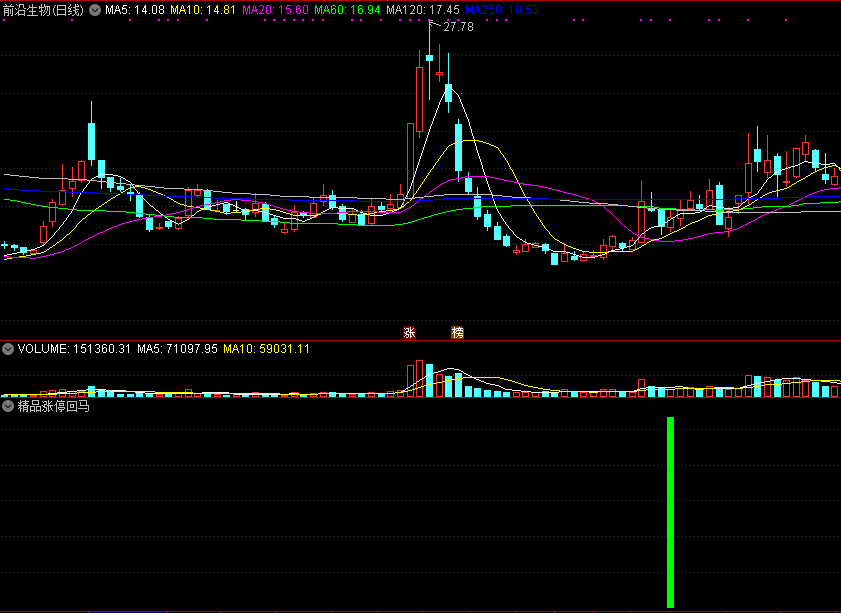Click the MA20: 15.60 magenta label
This screenshot has height=613, width=841.
275,10
